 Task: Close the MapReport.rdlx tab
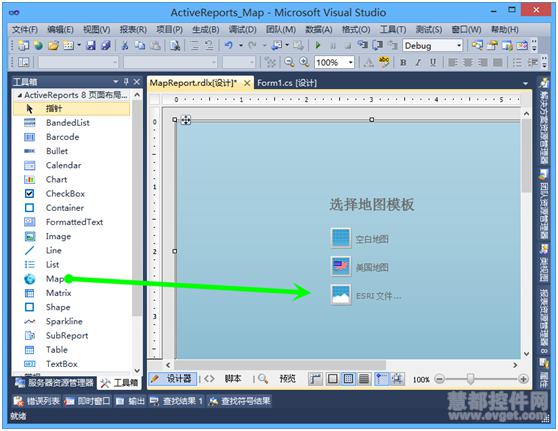[247, 84]
